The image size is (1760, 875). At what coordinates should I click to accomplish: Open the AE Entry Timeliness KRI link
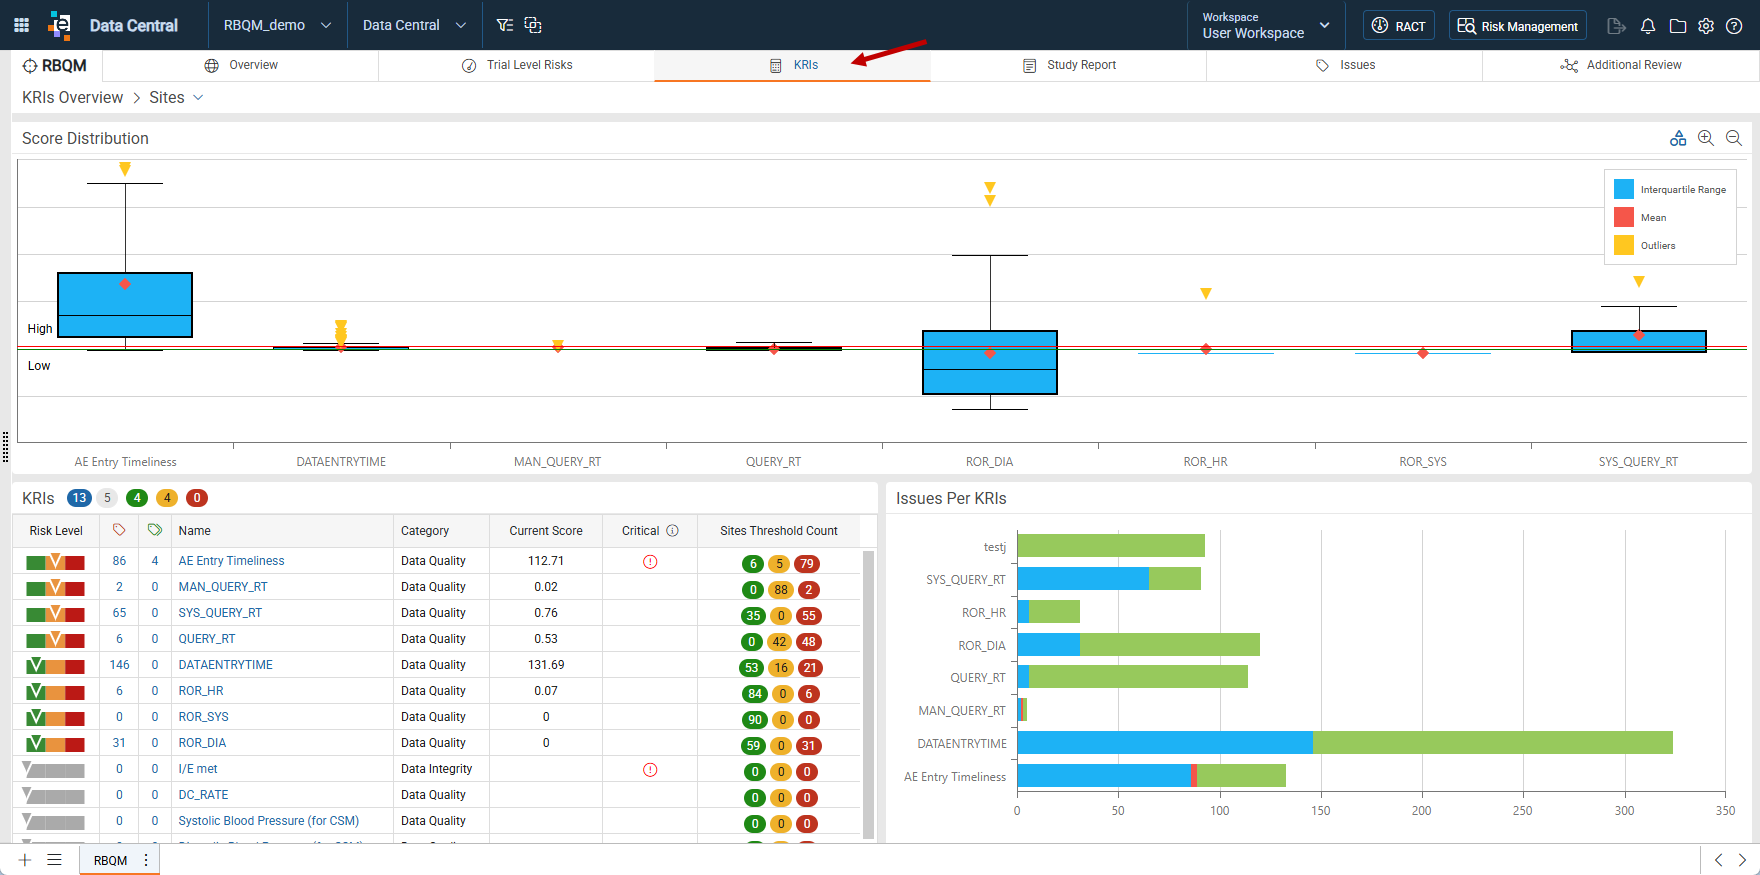pyautogui.click(x=231, y=561)
